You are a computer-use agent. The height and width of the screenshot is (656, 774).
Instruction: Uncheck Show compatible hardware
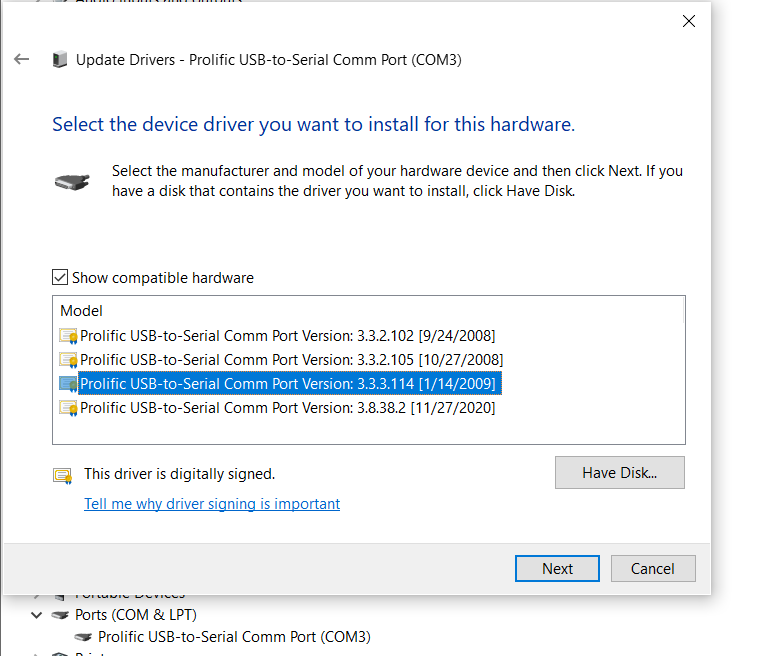pos(60,277)
